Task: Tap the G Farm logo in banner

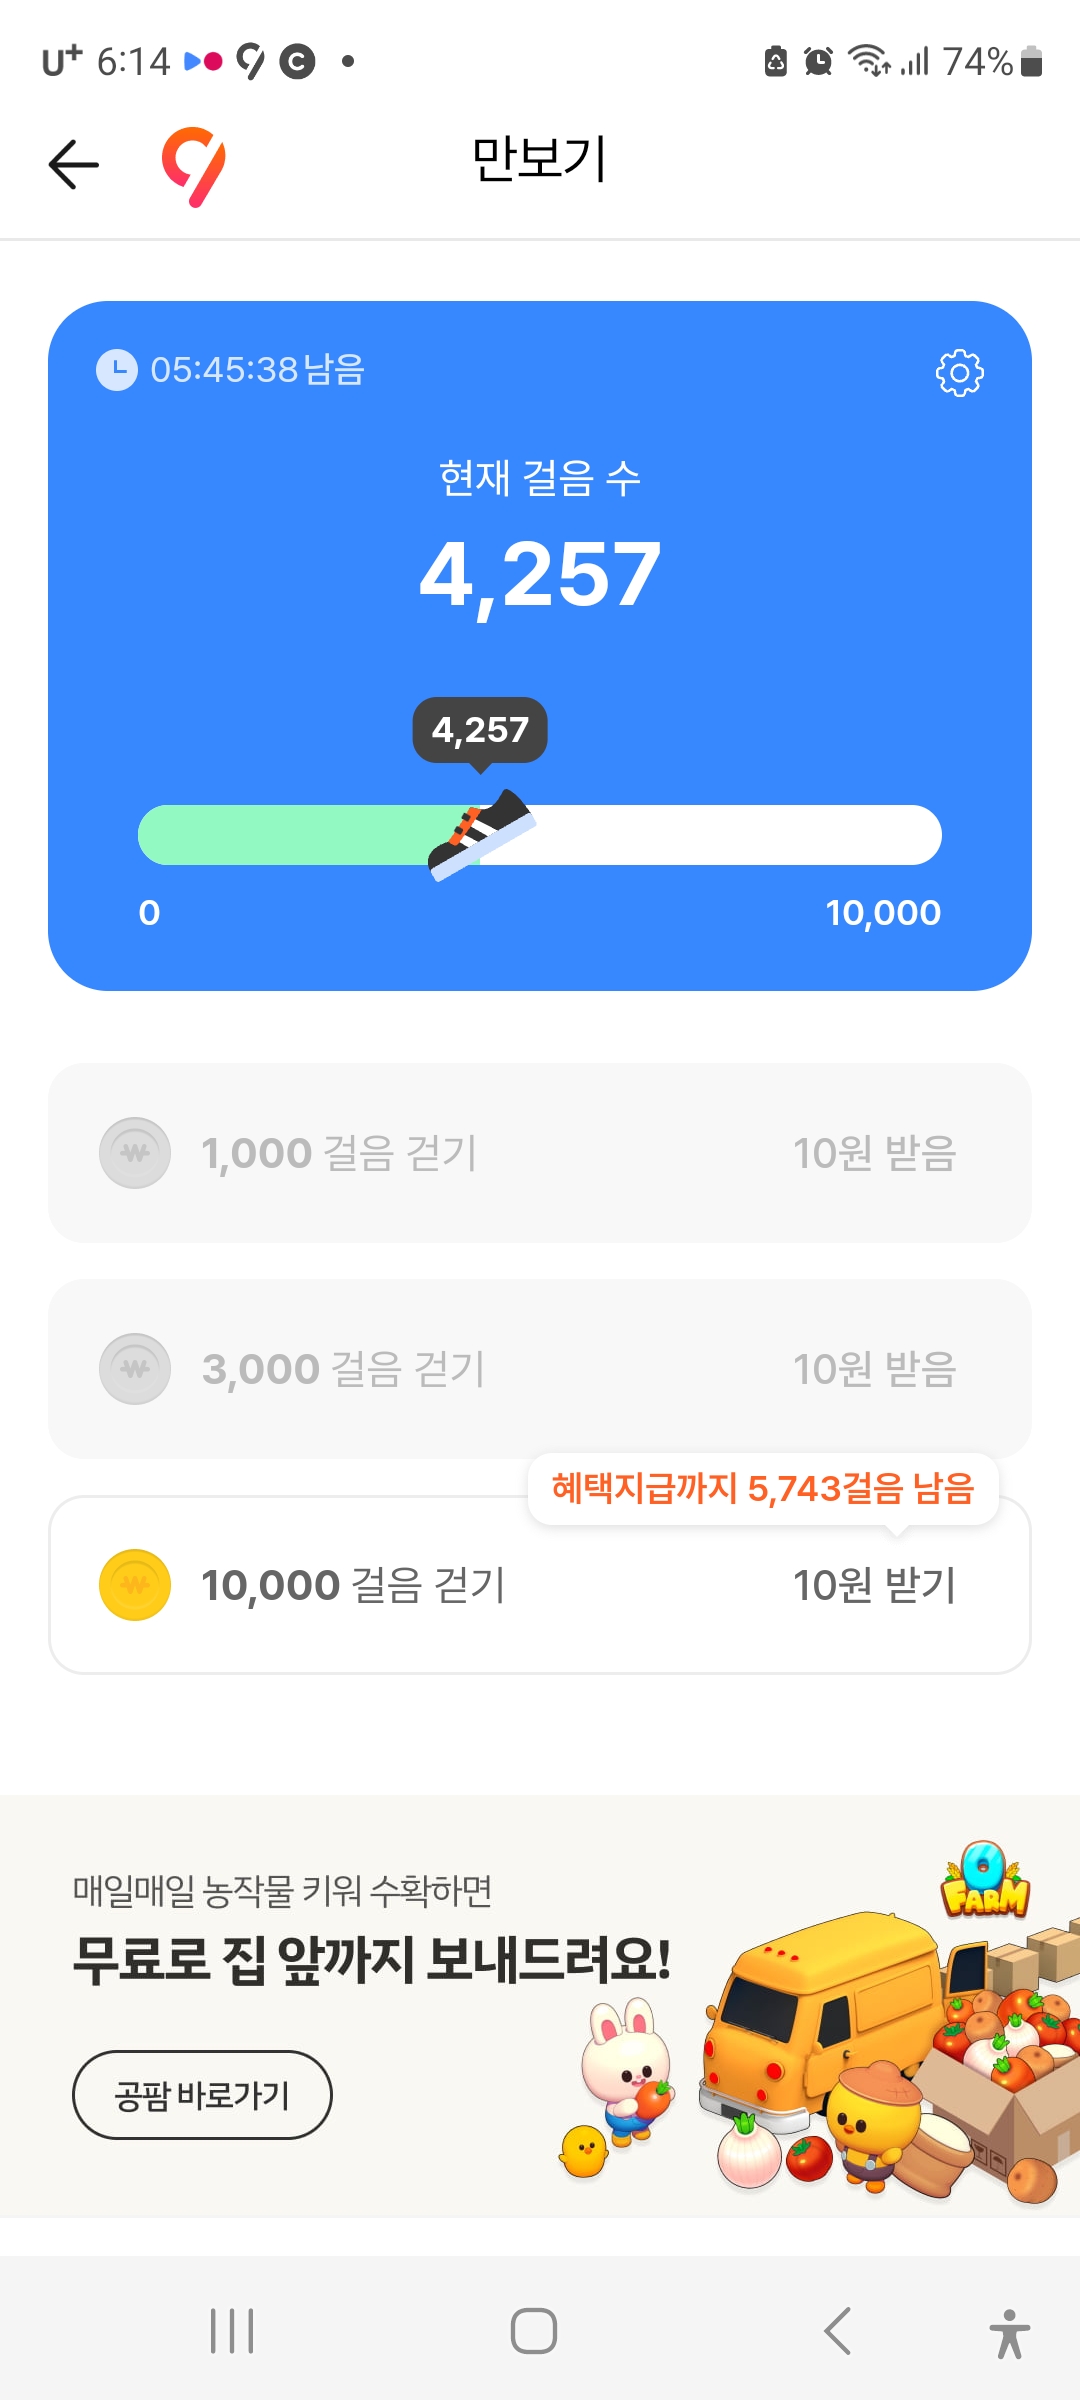Action: tap(985, 1881)
